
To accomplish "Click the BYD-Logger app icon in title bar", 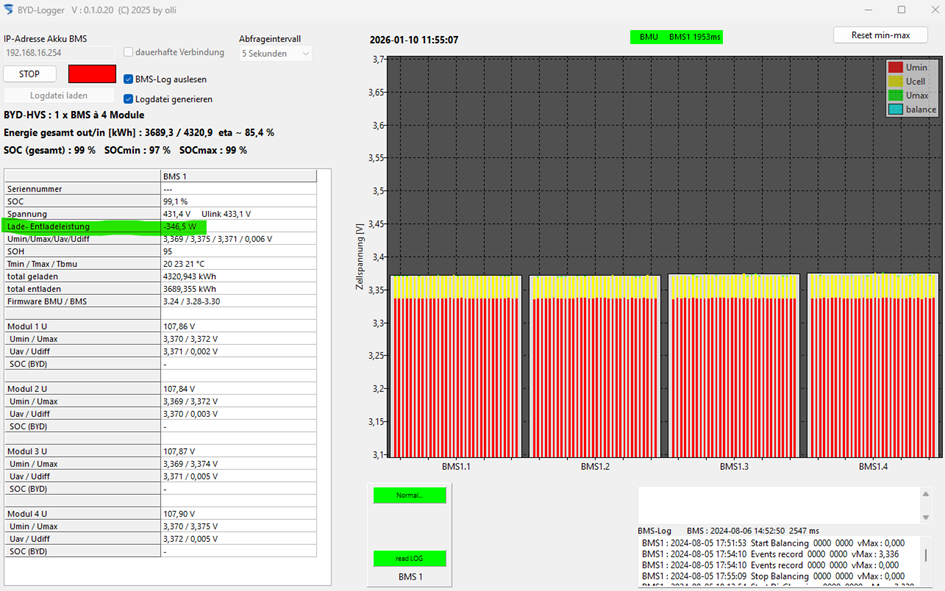I will coord(10,9).
